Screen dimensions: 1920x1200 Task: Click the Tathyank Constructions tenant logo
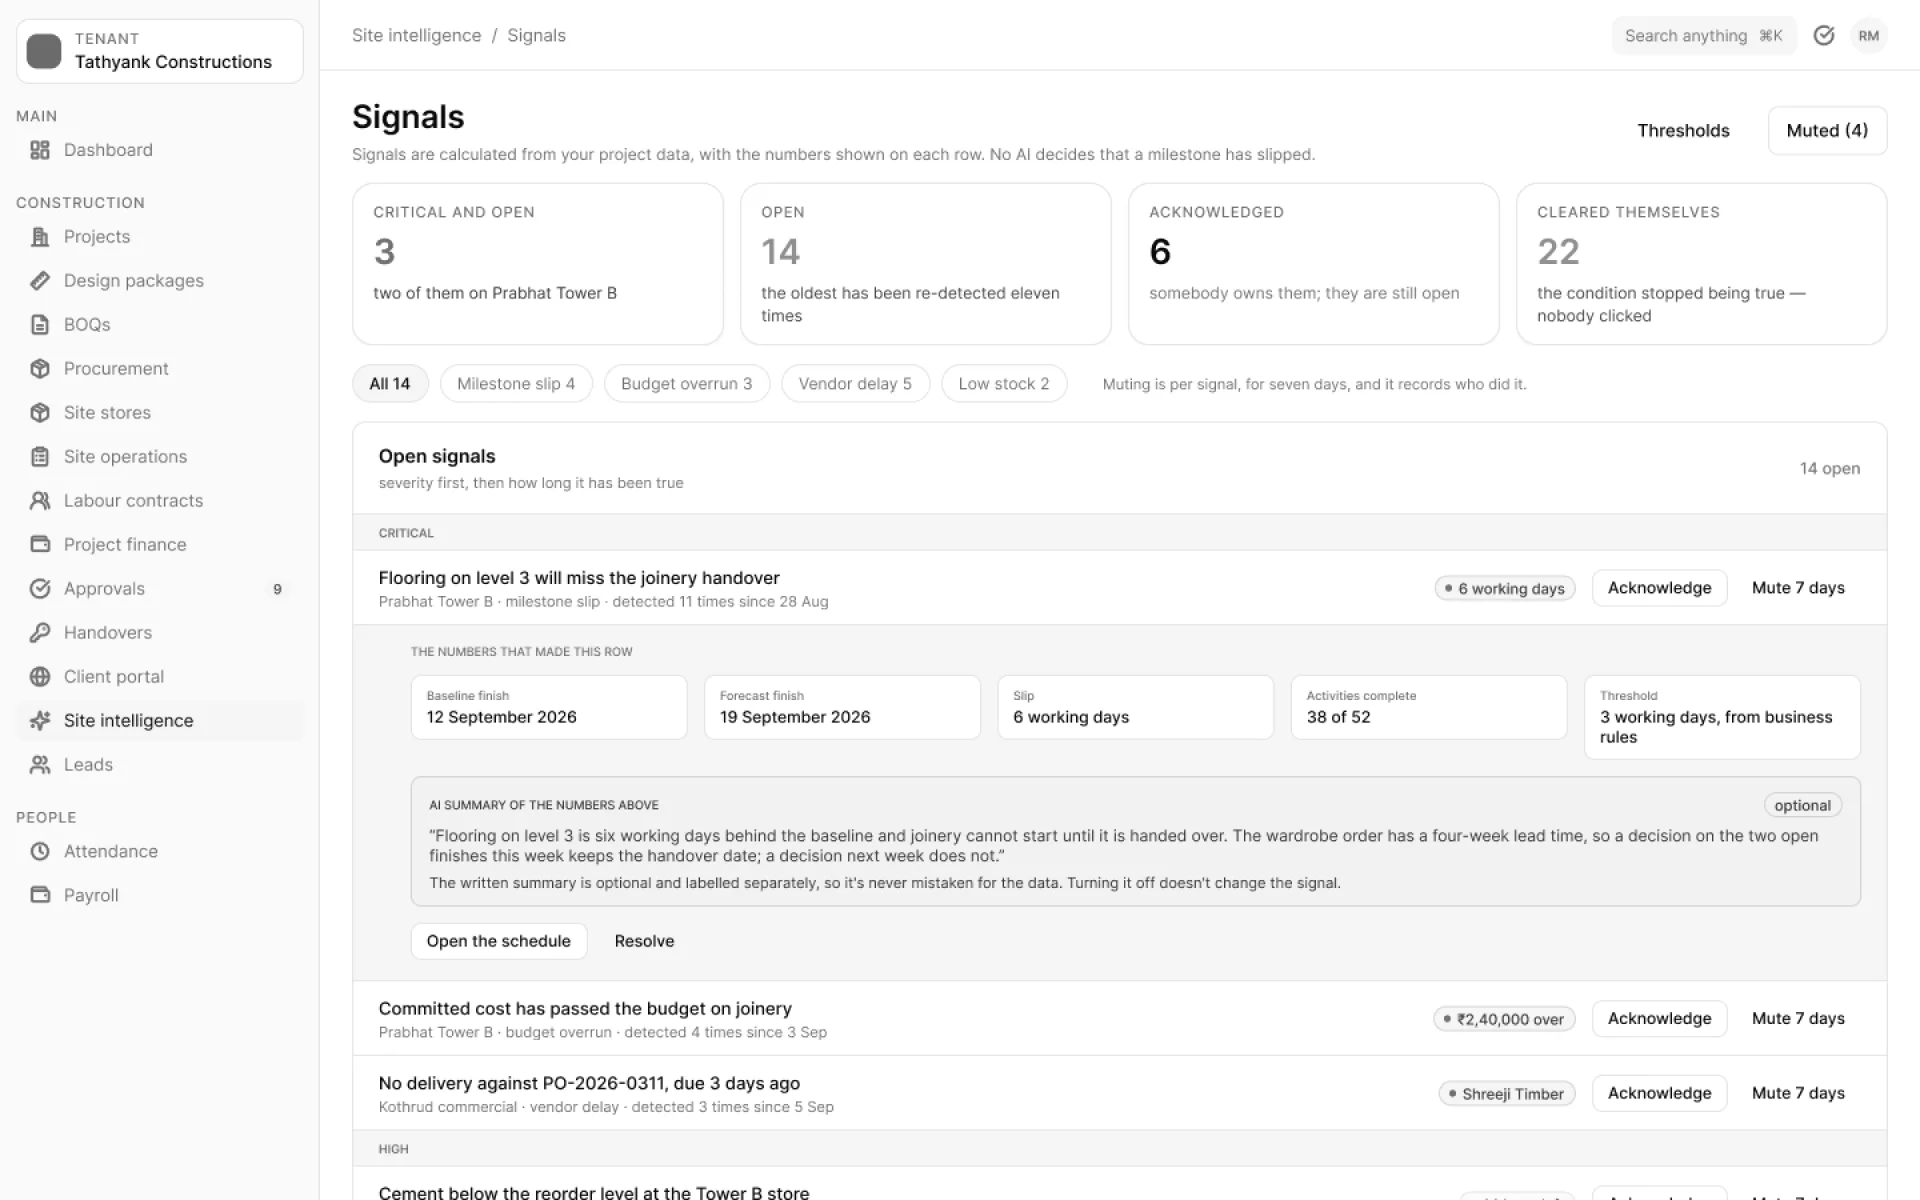tap(44, 51)
